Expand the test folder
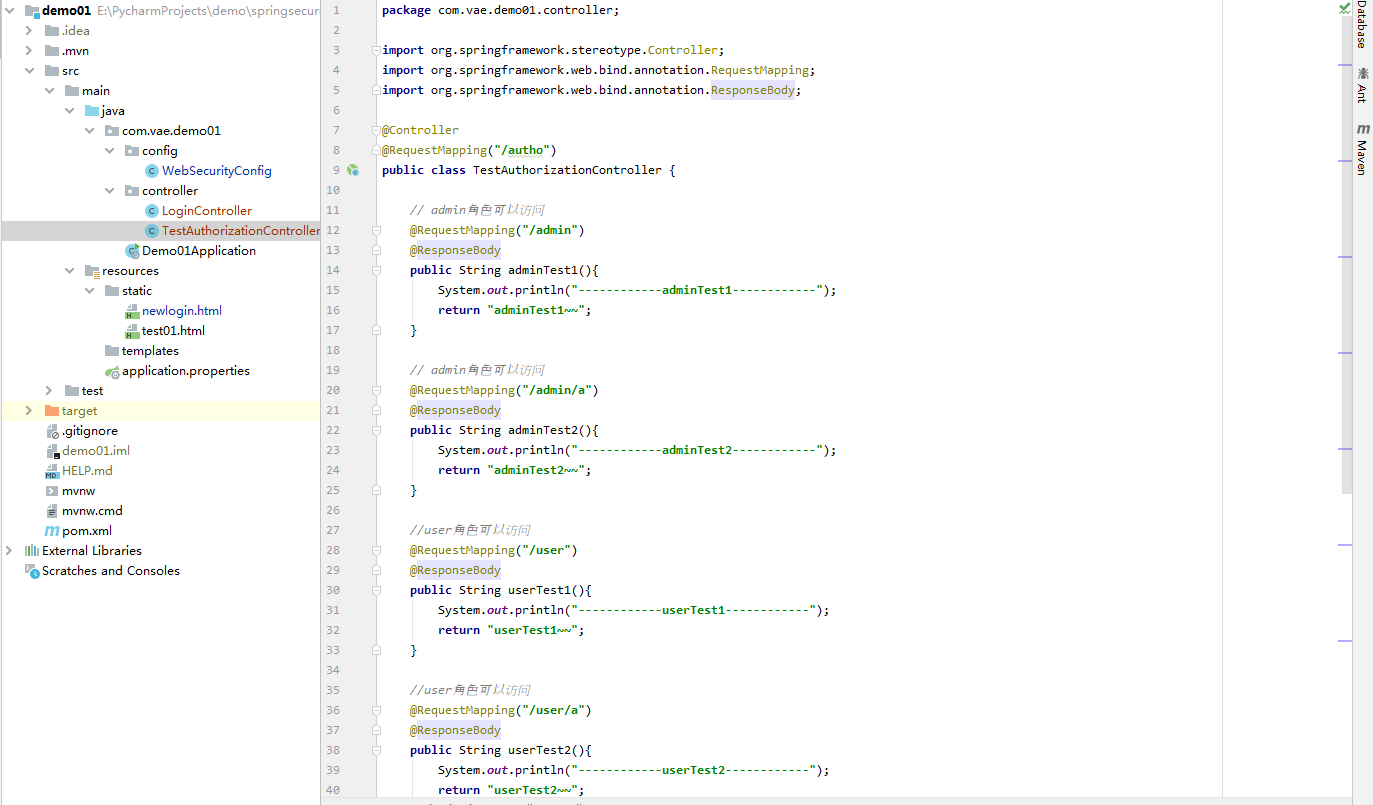The image size is (1373, 805). [50, 390]
